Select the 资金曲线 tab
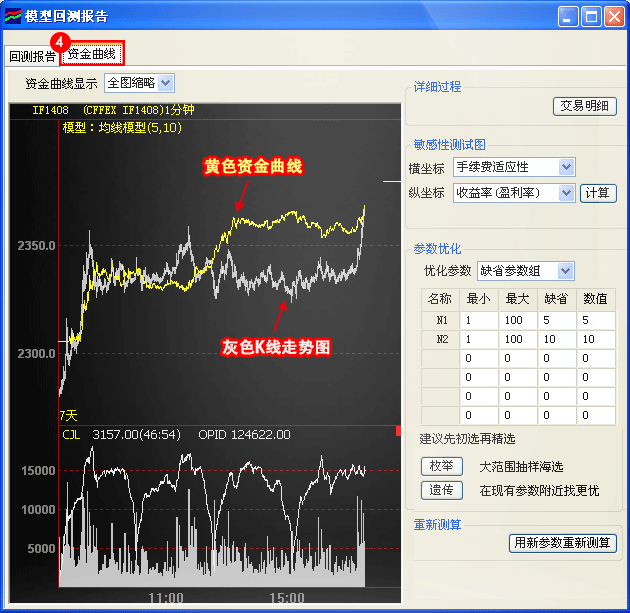The width and height of the screenshot is (630, 613). [91, 54]
